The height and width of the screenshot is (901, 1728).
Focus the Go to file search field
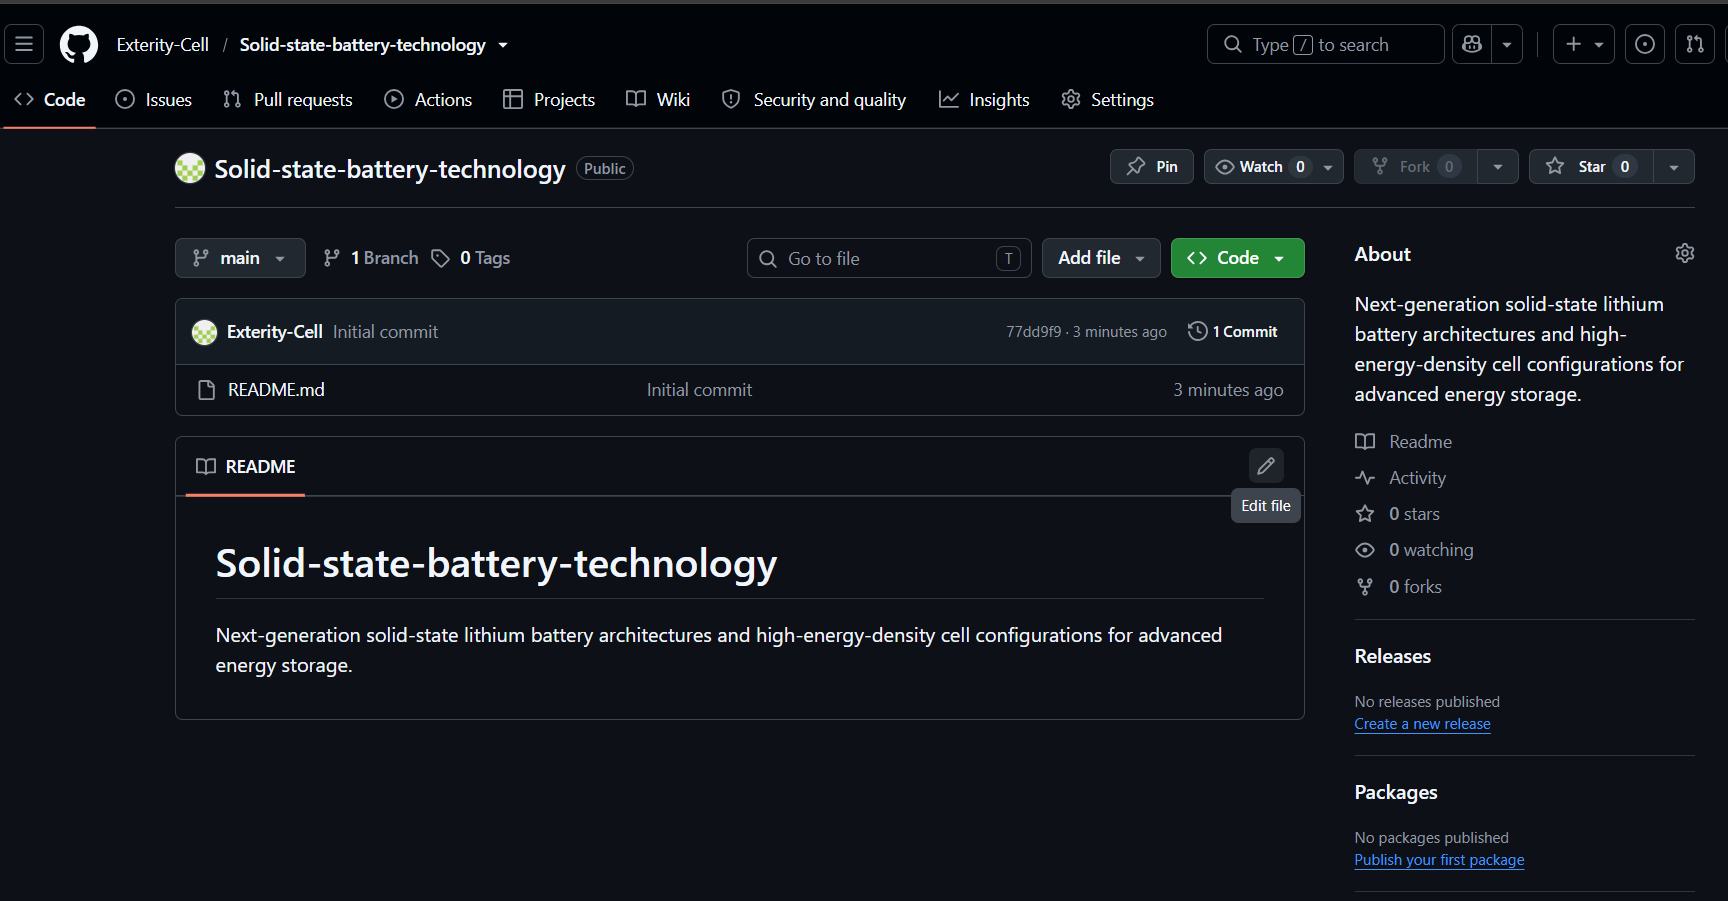tap(889, 258)
